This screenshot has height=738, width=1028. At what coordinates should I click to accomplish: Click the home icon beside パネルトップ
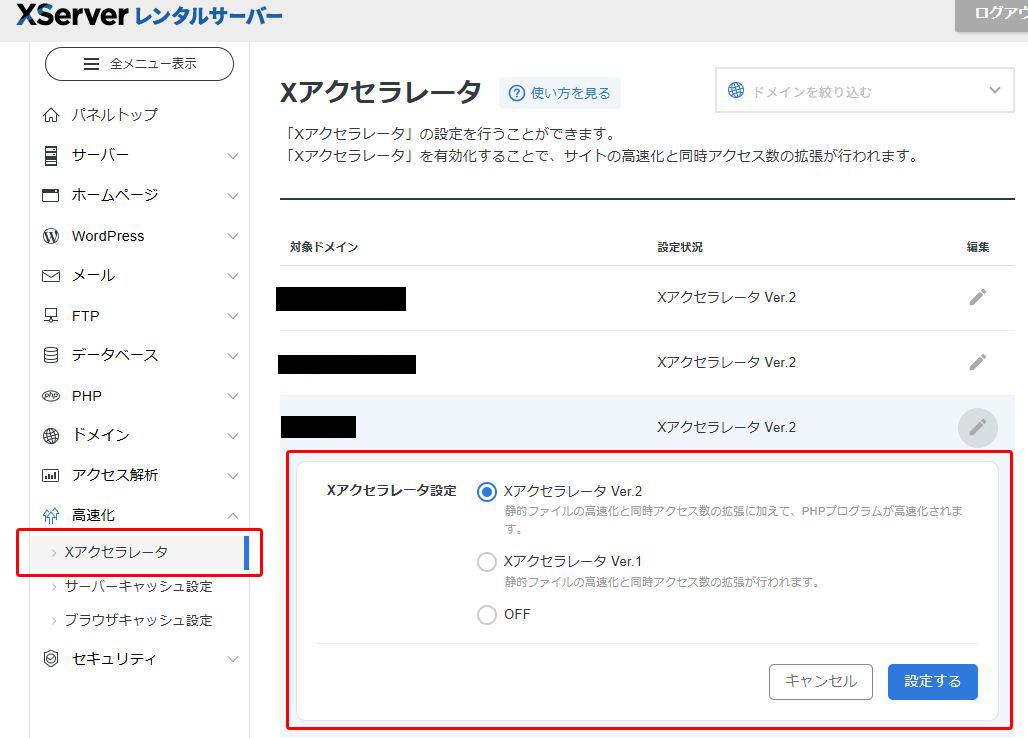coord(50,115)
